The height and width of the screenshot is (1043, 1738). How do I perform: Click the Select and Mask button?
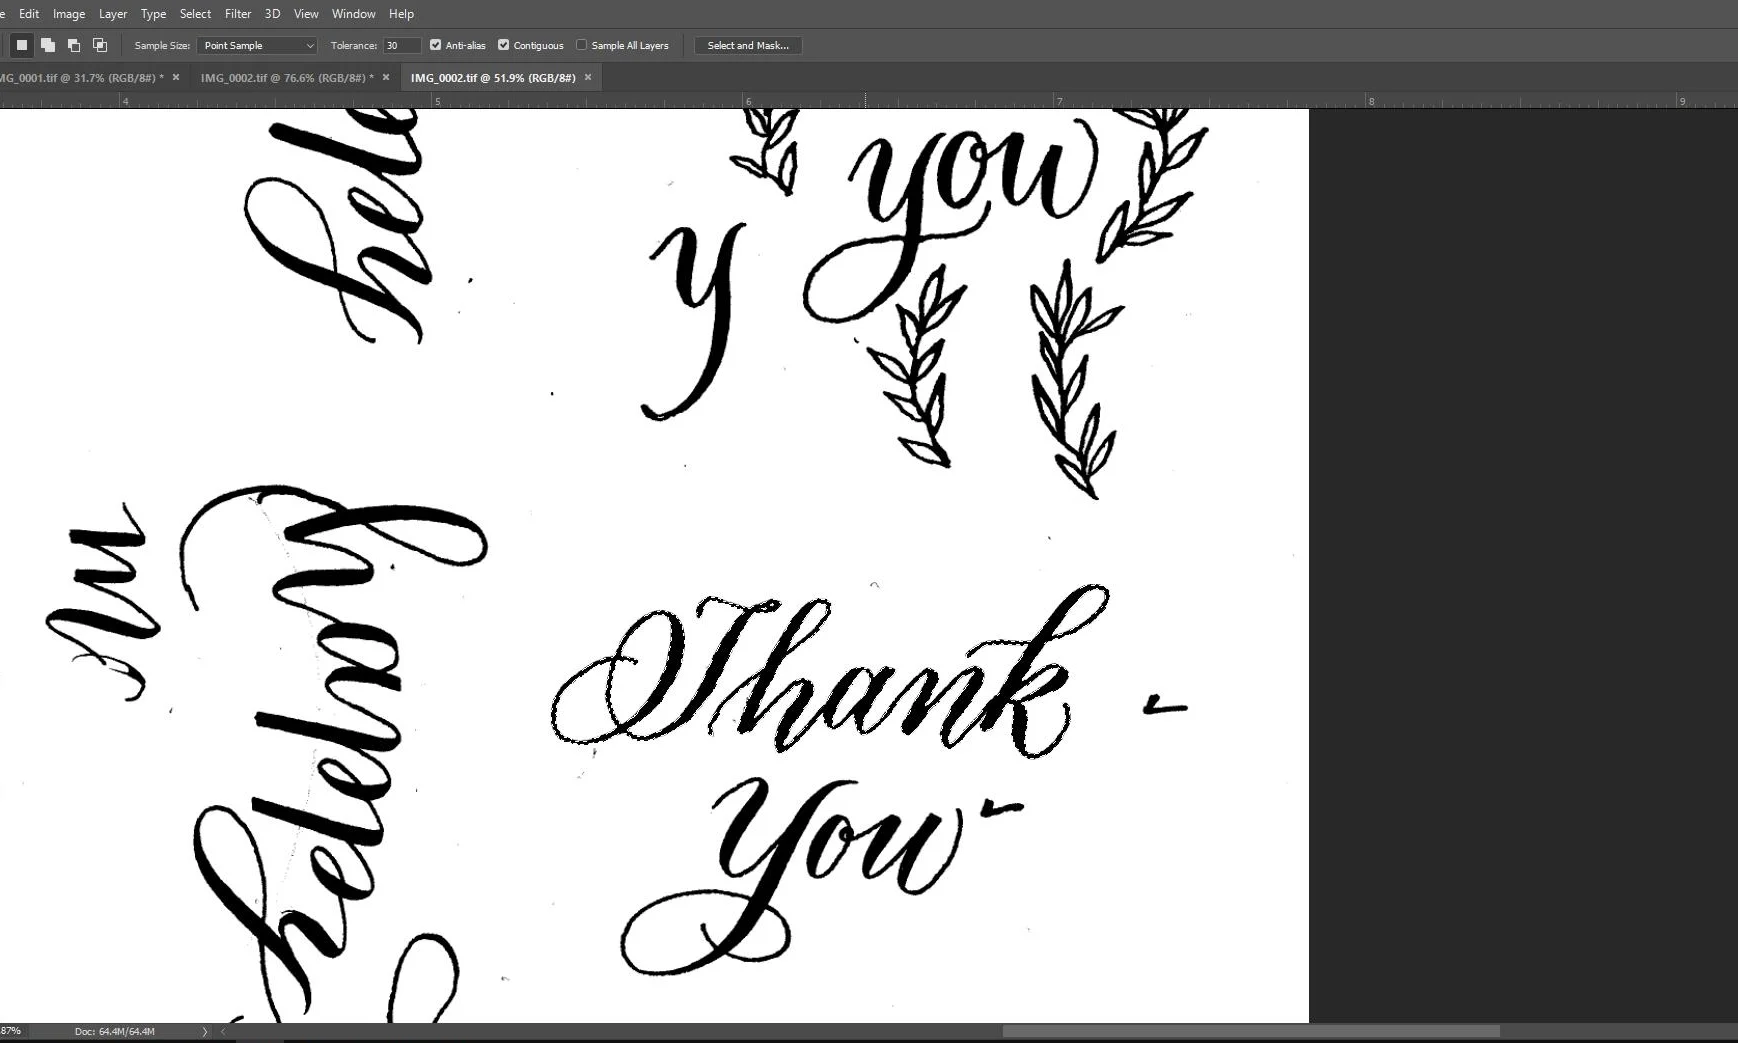pyautogui.click(x=748, y=45)
